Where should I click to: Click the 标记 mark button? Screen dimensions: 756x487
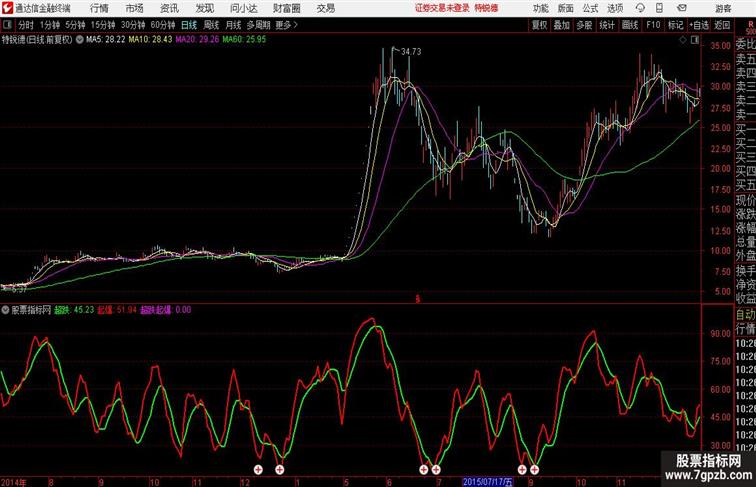675,25
